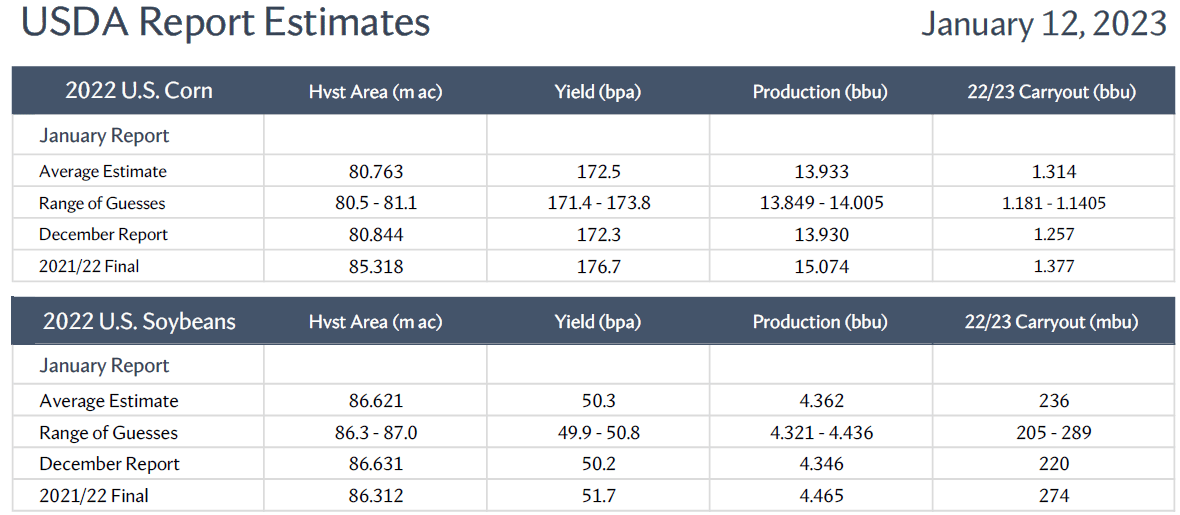Select corn carryout average 1.314 cell

point(1054,172)
